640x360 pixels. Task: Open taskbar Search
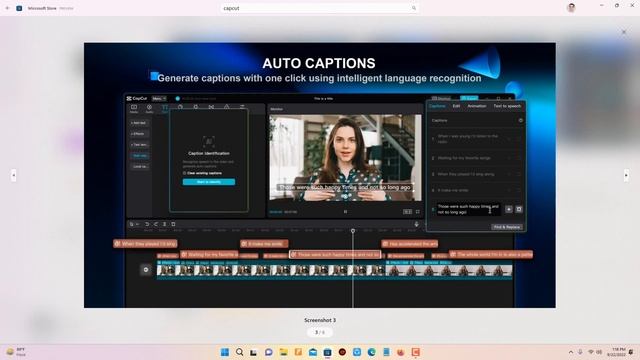[x=240, y=352]
